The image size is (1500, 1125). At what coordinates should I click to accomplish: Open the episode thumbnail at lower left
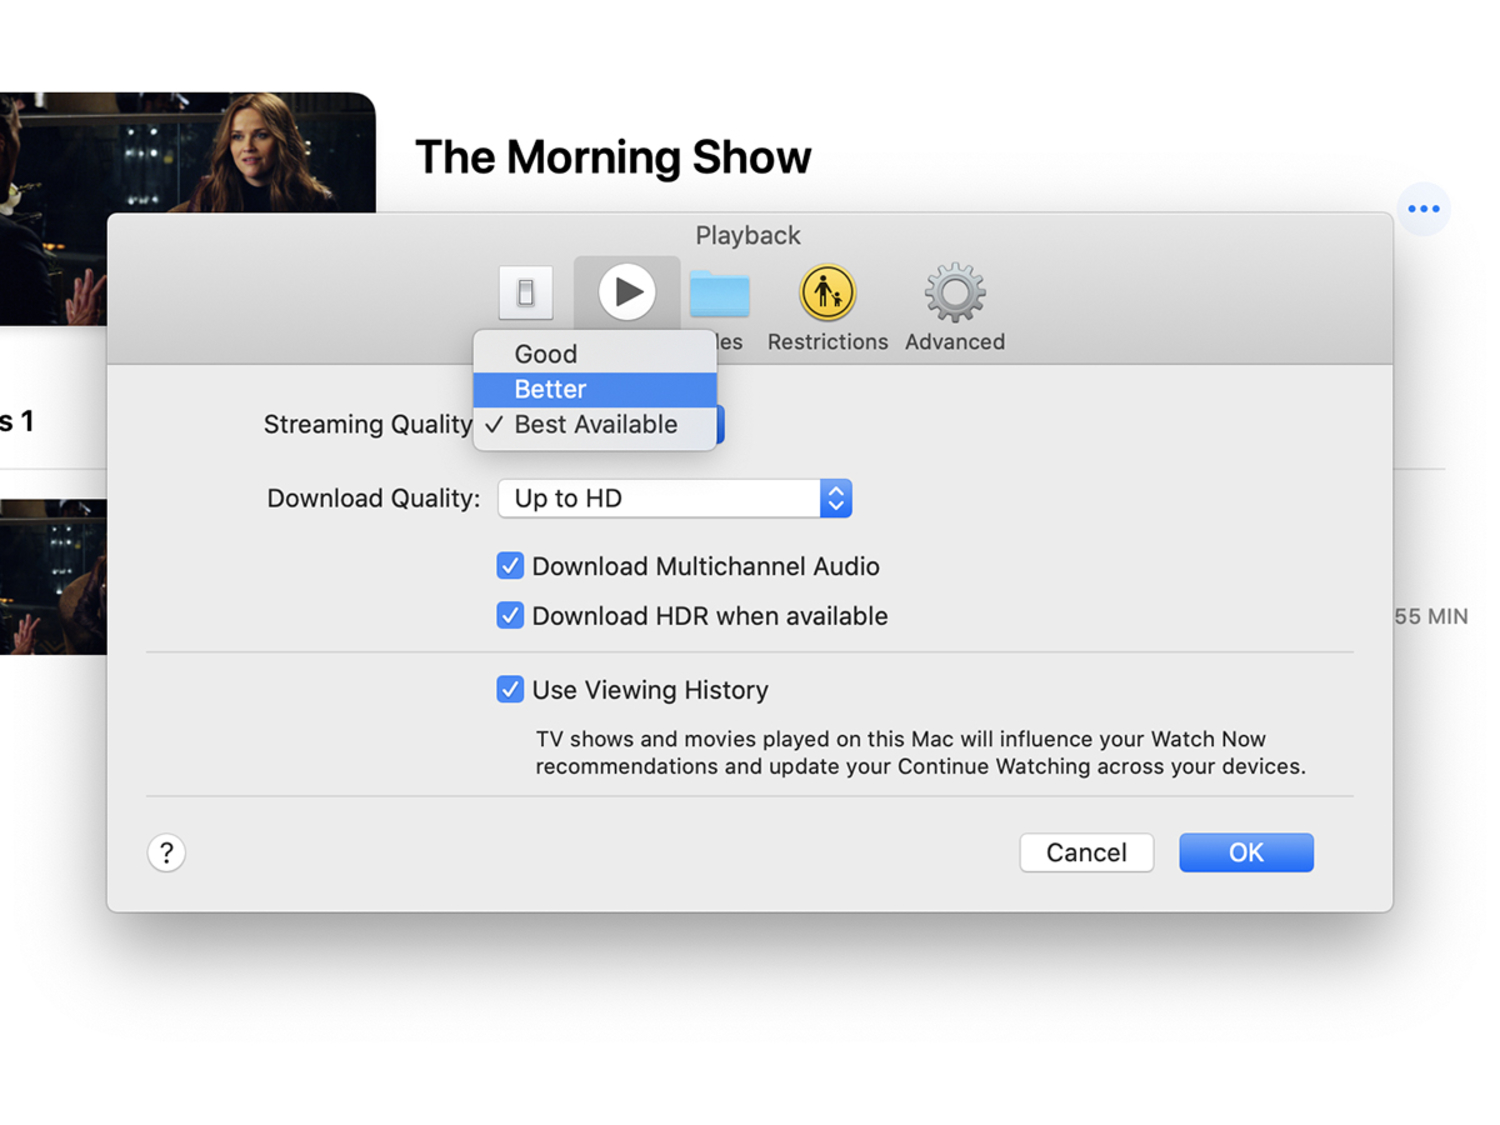(x=53, y=577)
